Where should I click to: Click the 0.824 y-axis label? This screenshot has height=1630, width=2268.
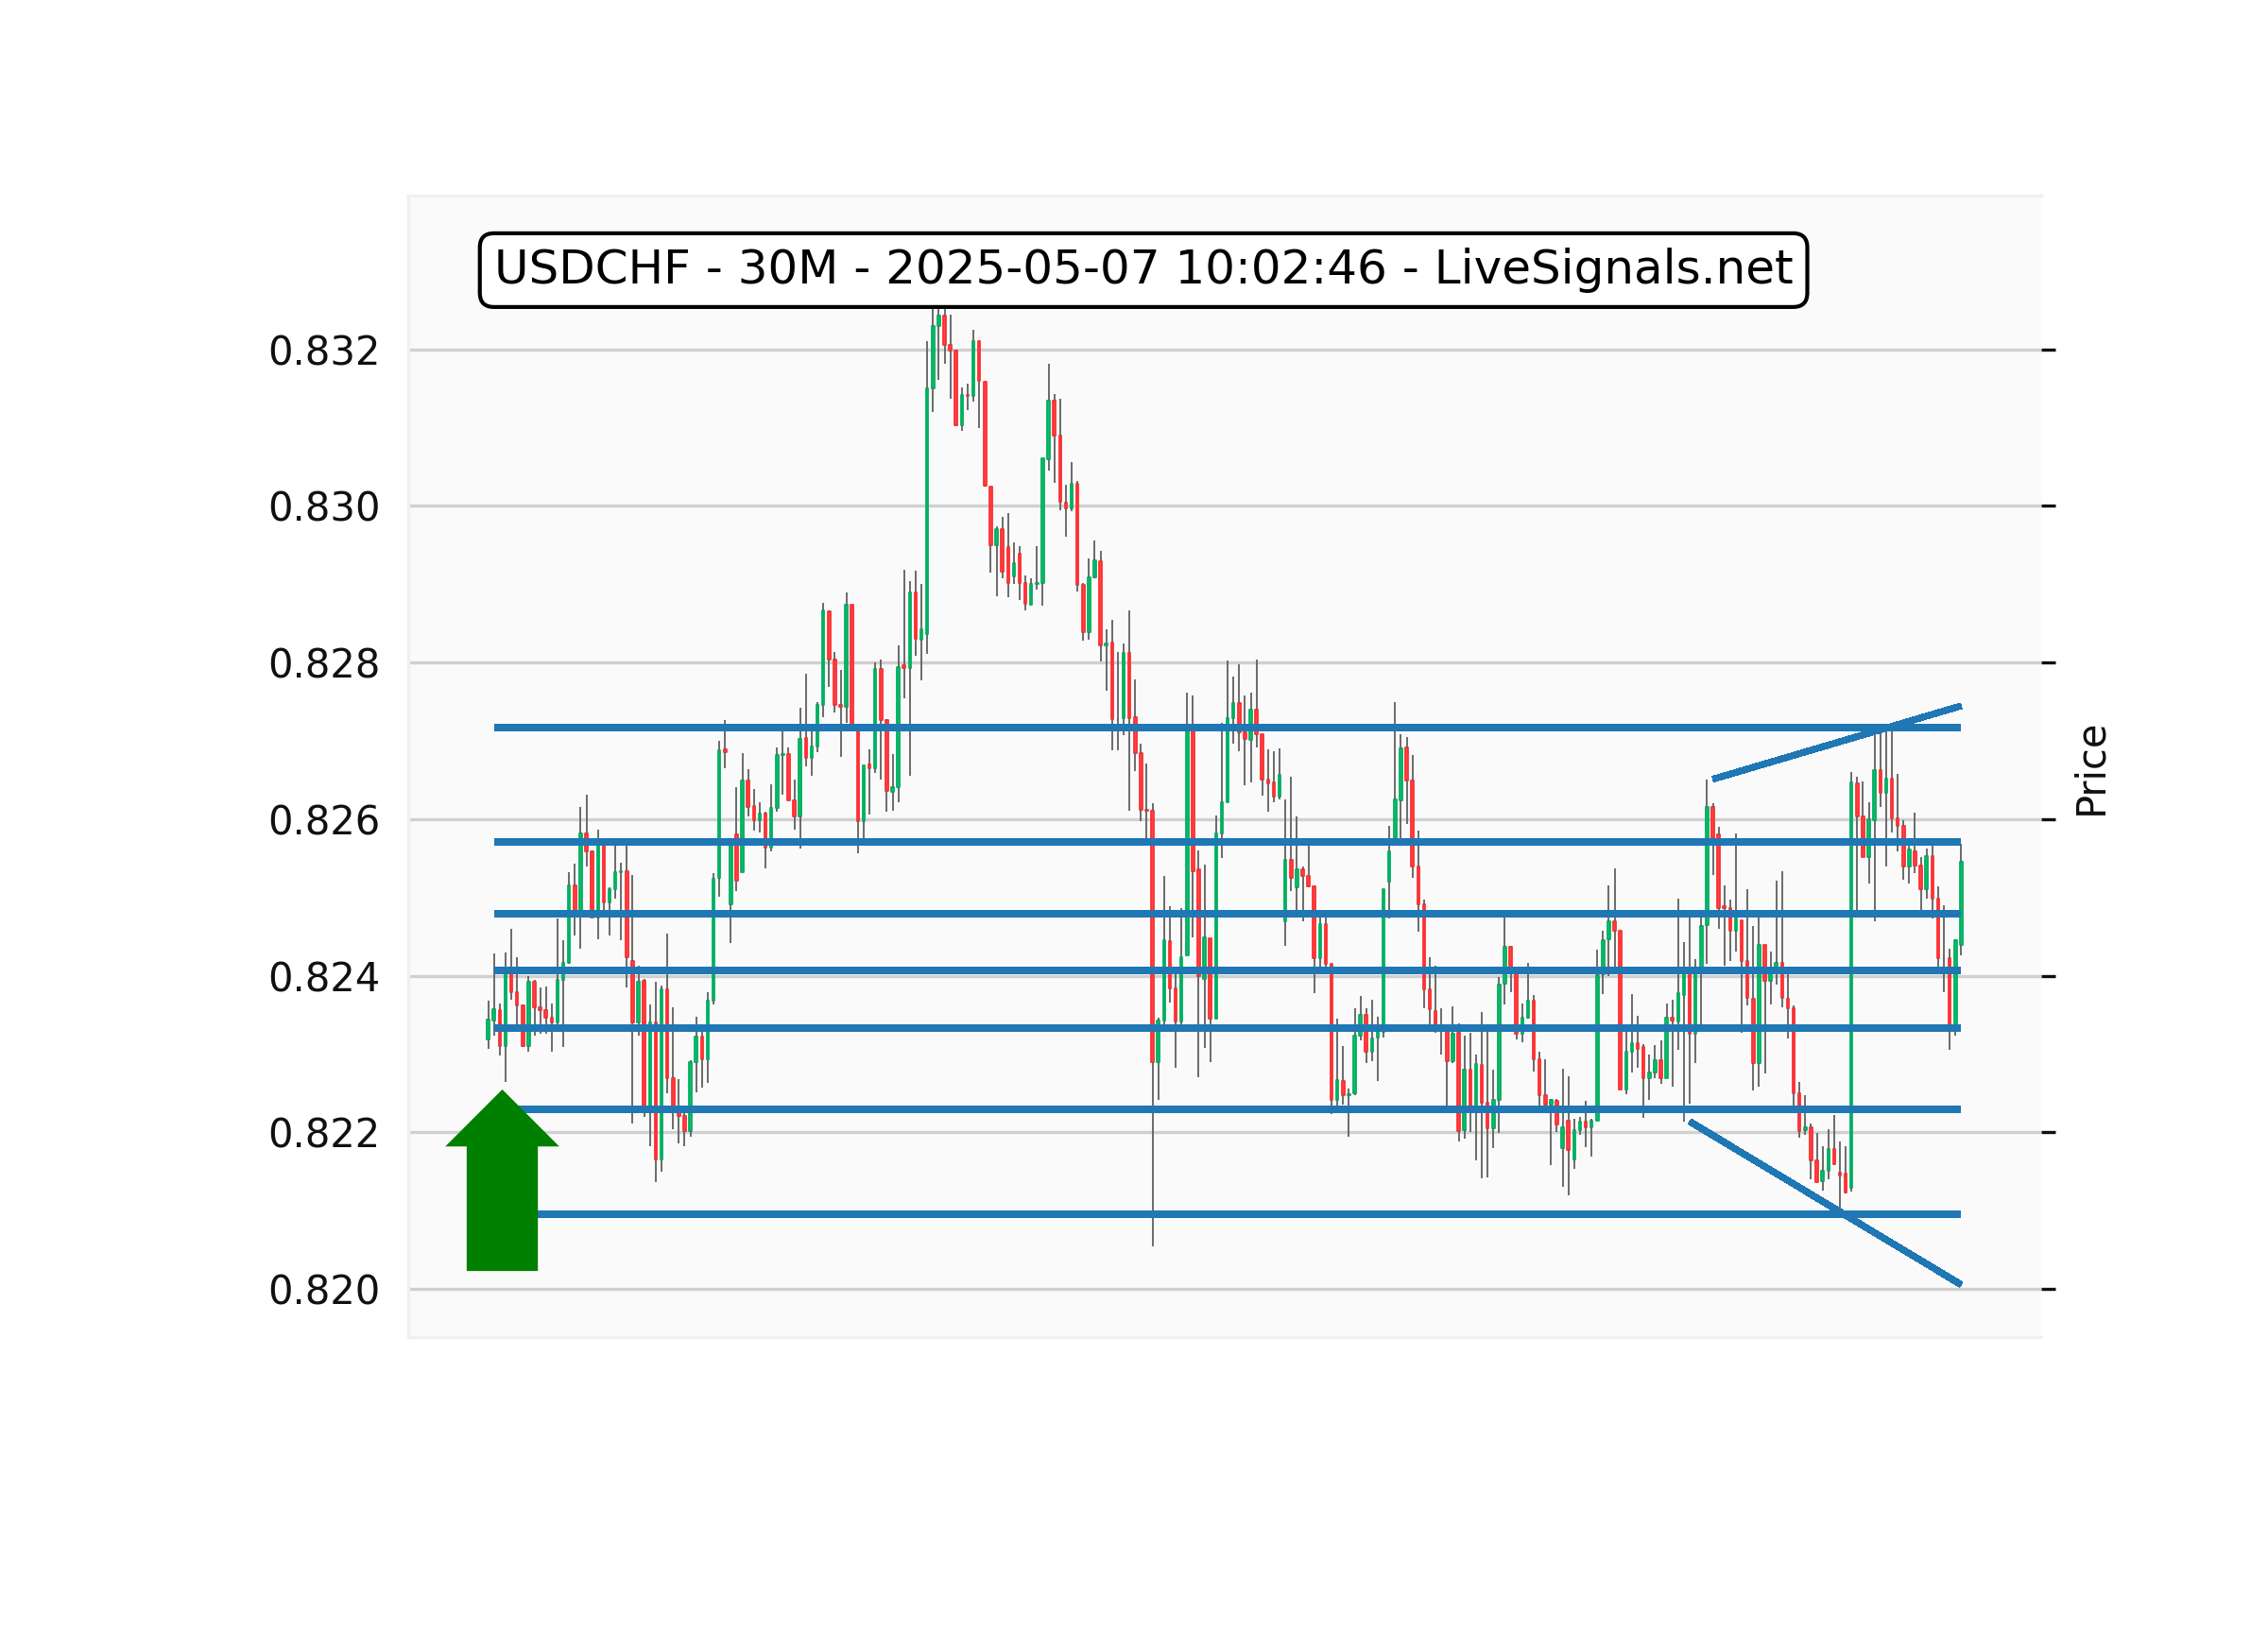pos(323,978)
